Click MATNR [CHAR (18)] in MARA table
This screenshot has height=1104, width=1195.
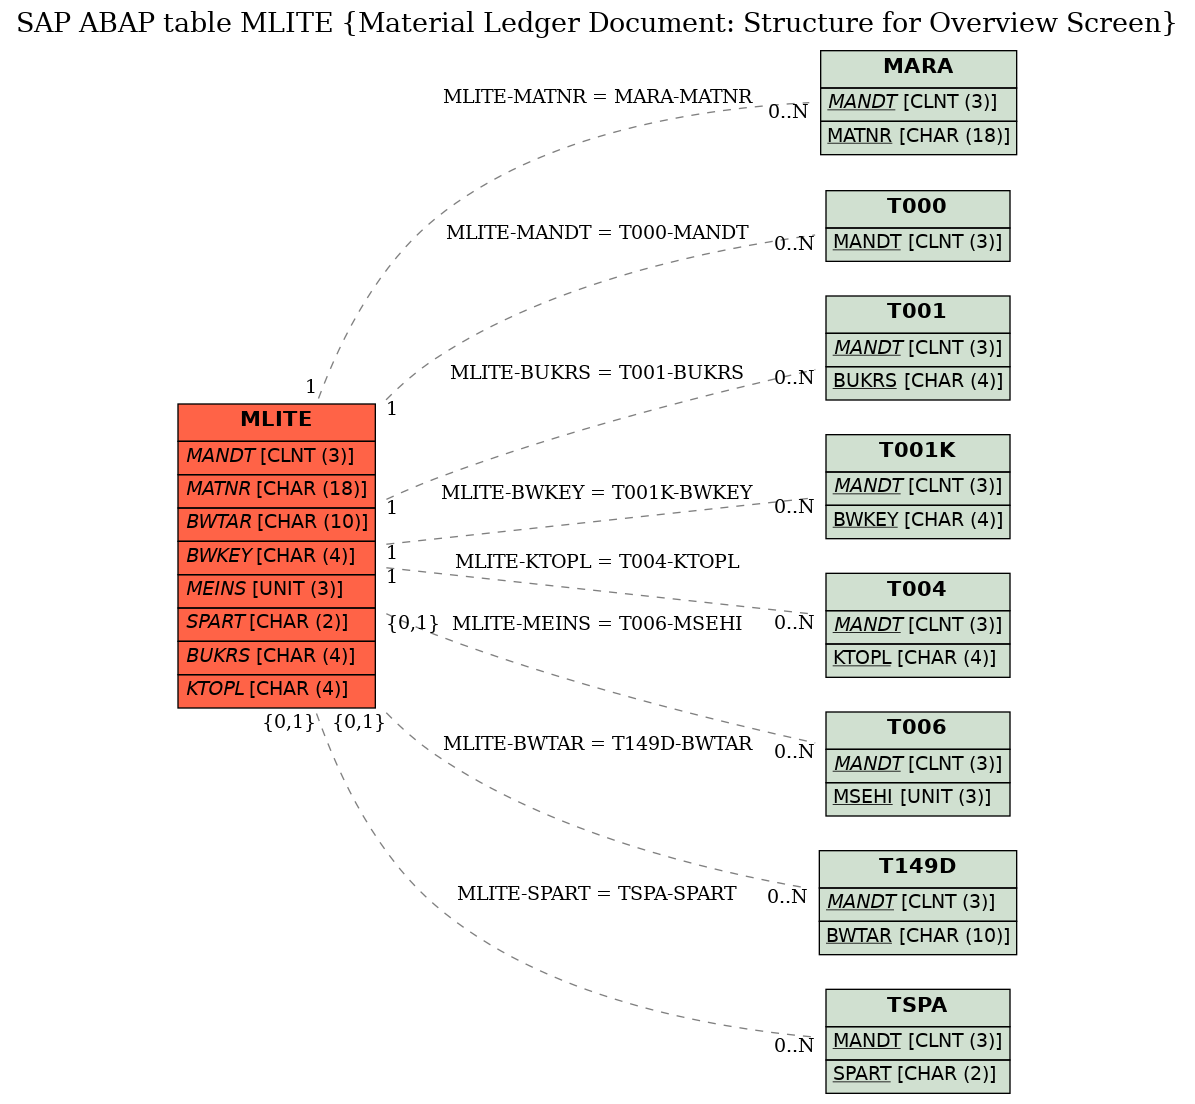(918, 138)
